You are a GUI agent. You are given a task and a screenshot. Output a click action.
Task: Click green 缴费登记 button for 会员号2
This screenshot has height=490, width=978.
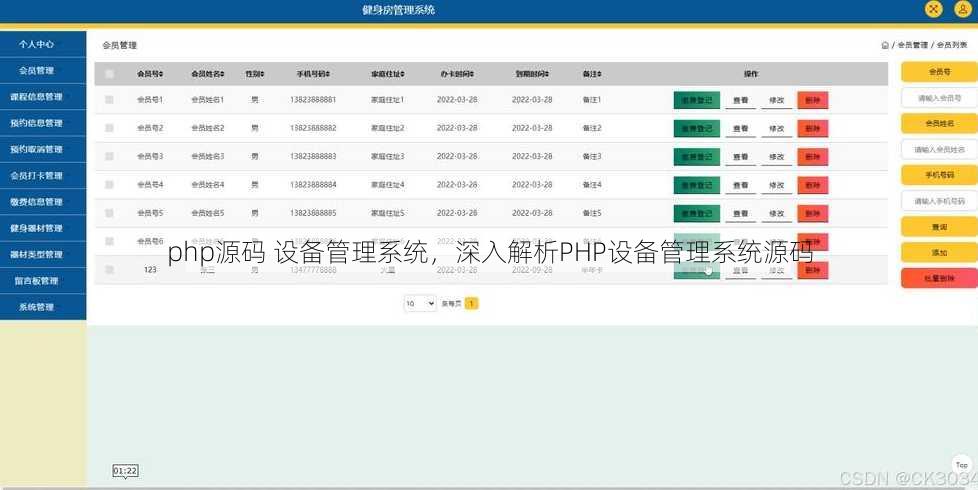697,128
